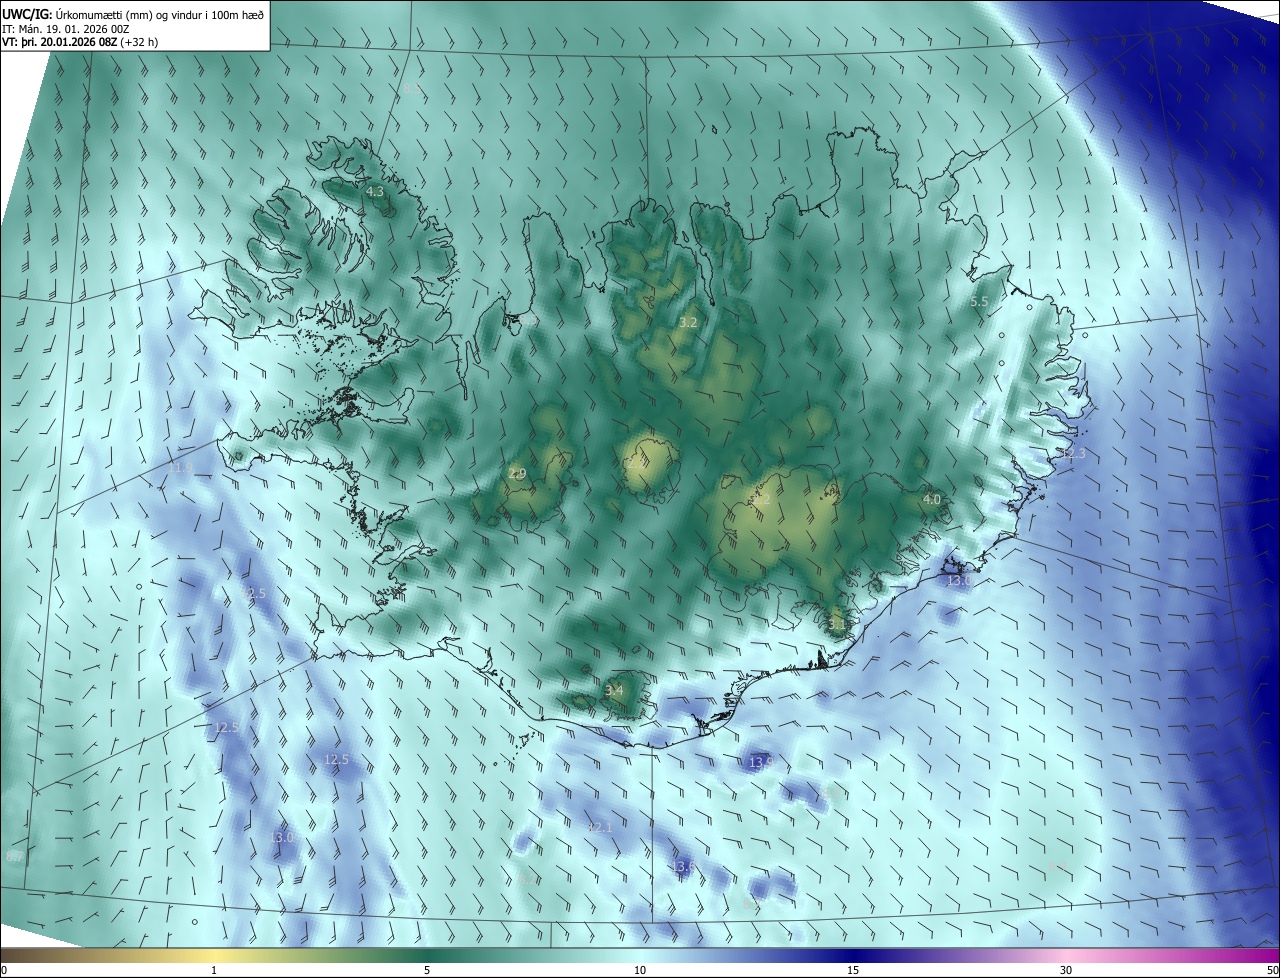1280x978 pixels.
Task: Click the '1' tick on the color scale
Action: coord(214,970)
